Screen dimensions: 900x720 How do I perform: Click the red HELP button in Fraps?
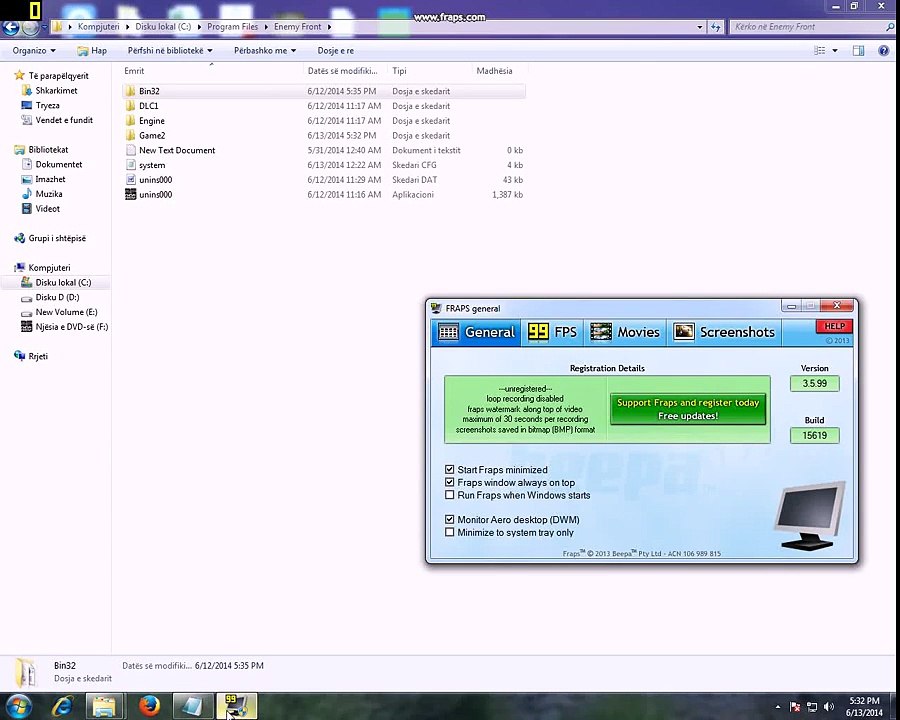click(834, 326)
